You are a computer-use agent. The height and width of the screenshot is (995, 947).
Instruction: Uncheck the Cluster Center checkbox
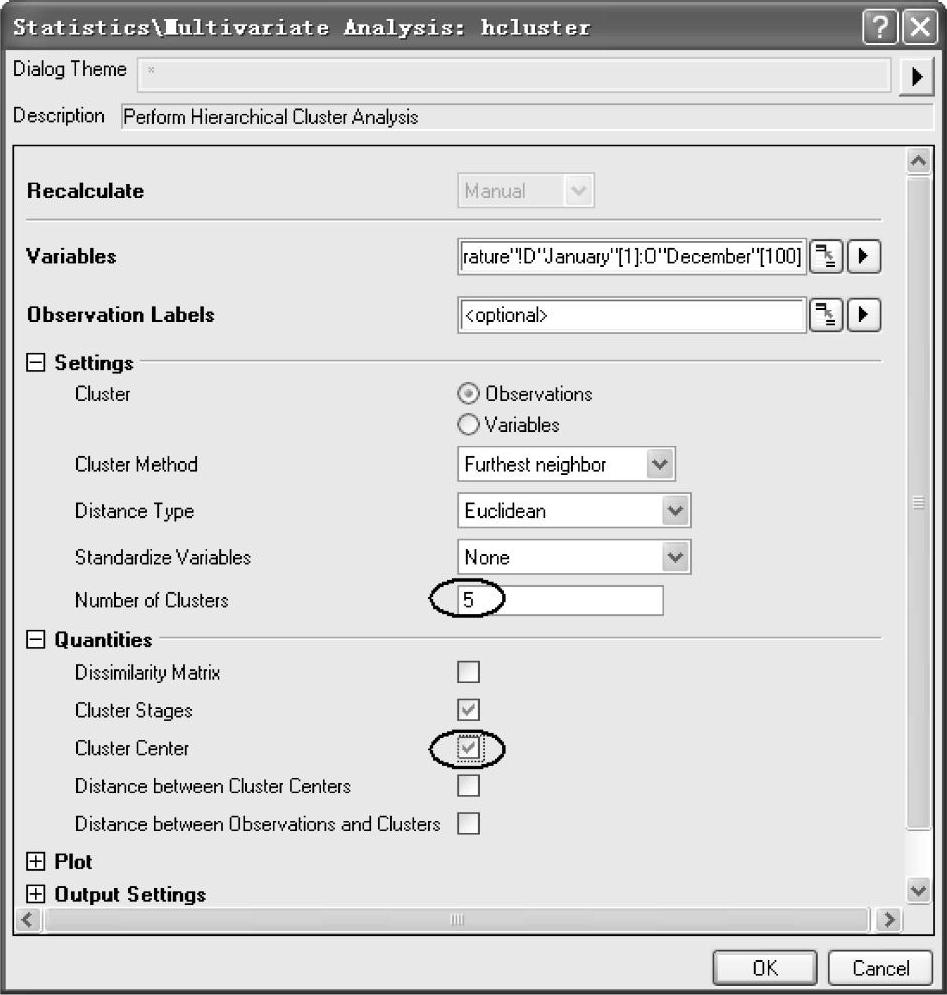pyautogui.click(x=468, y=748)
